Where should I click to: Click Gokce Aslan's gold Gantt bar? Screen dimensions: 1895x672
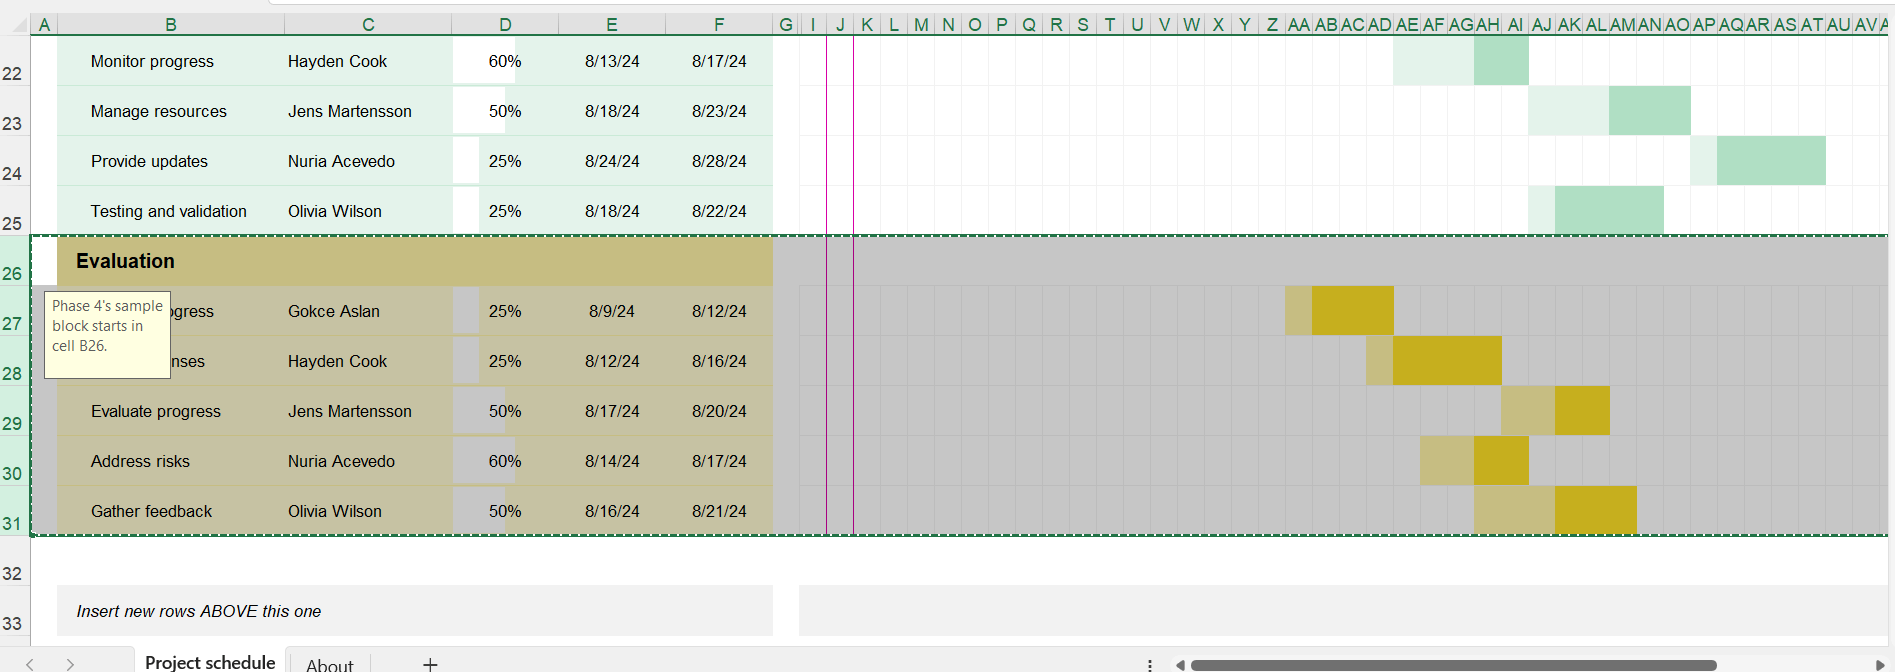[x=1352, y=311]
